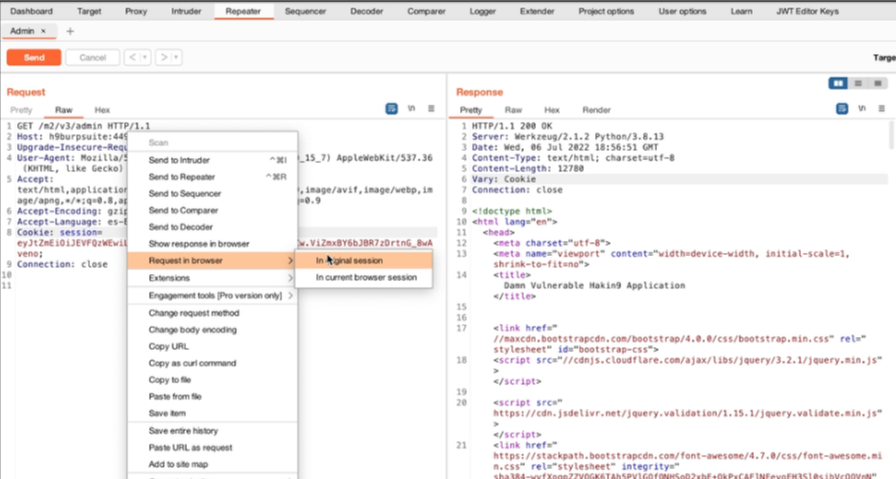Open the Learn tab
The width and height of the screenshot is (896, 479).
741,11
